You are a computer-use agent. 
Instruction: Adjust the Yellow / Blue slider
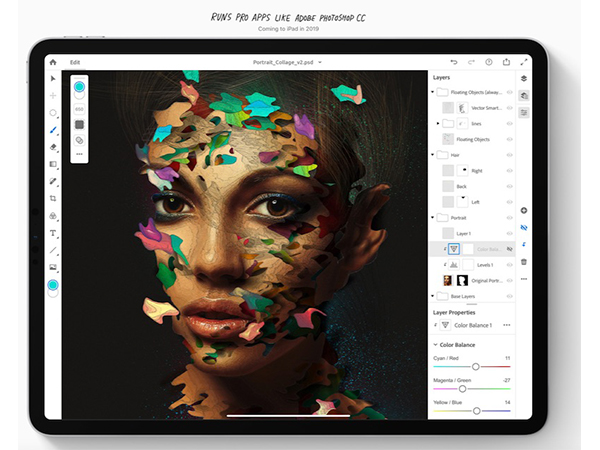click(x=476, y=411)
